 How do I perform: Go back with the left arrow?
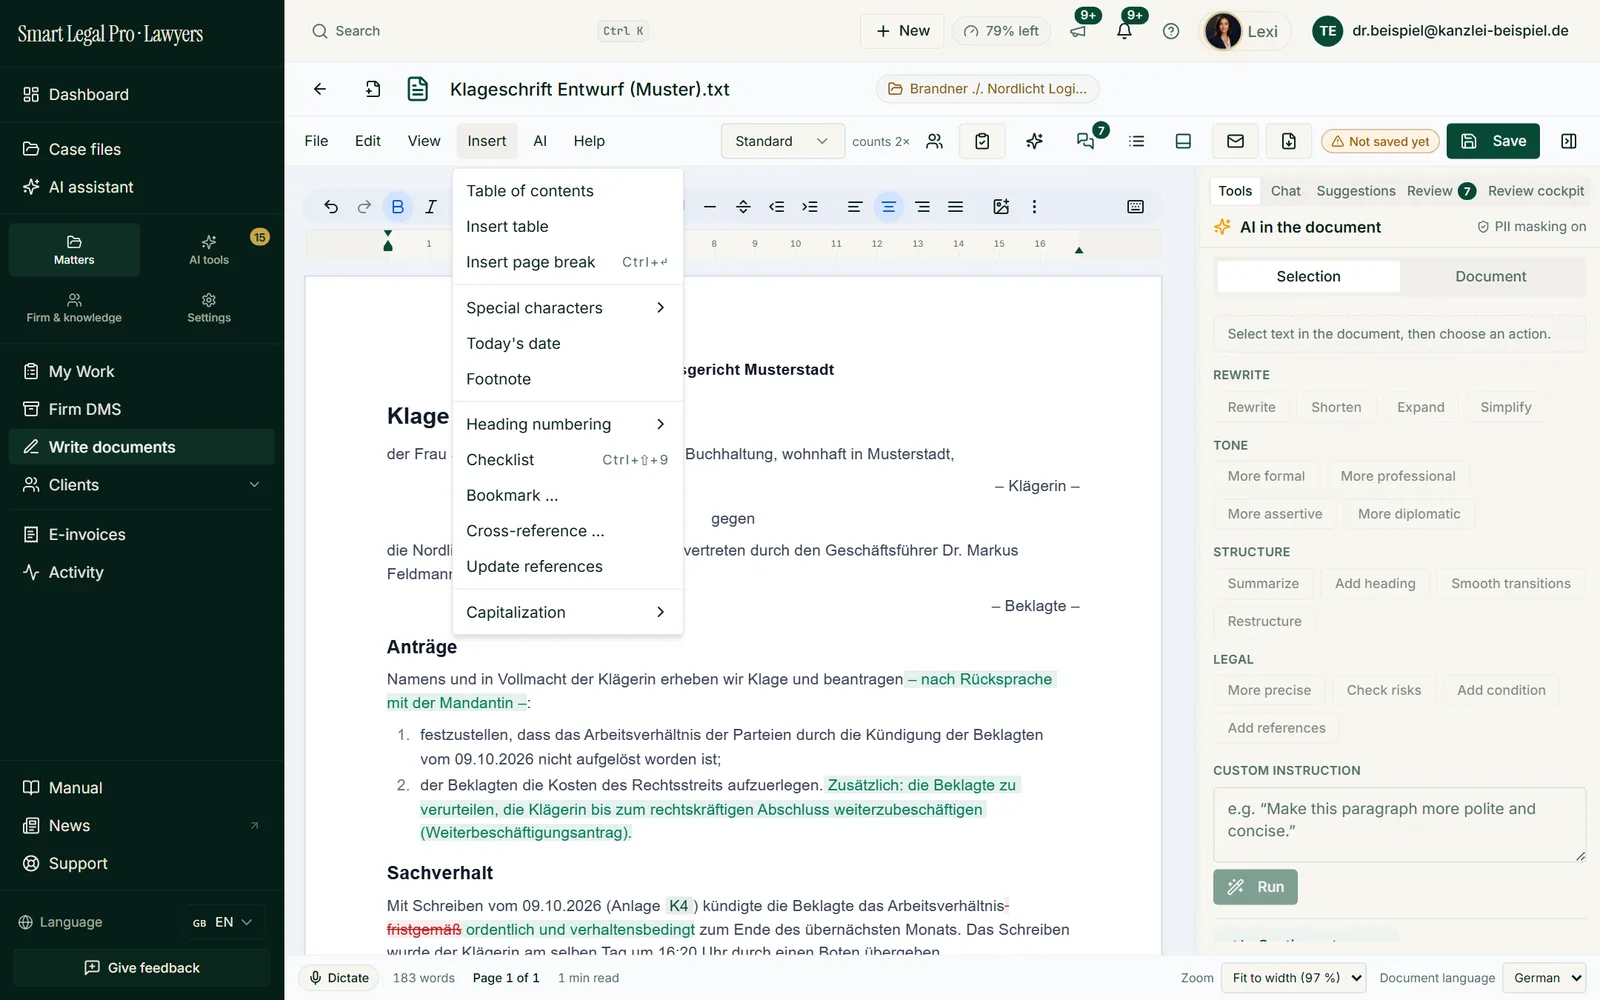[320, 89]
